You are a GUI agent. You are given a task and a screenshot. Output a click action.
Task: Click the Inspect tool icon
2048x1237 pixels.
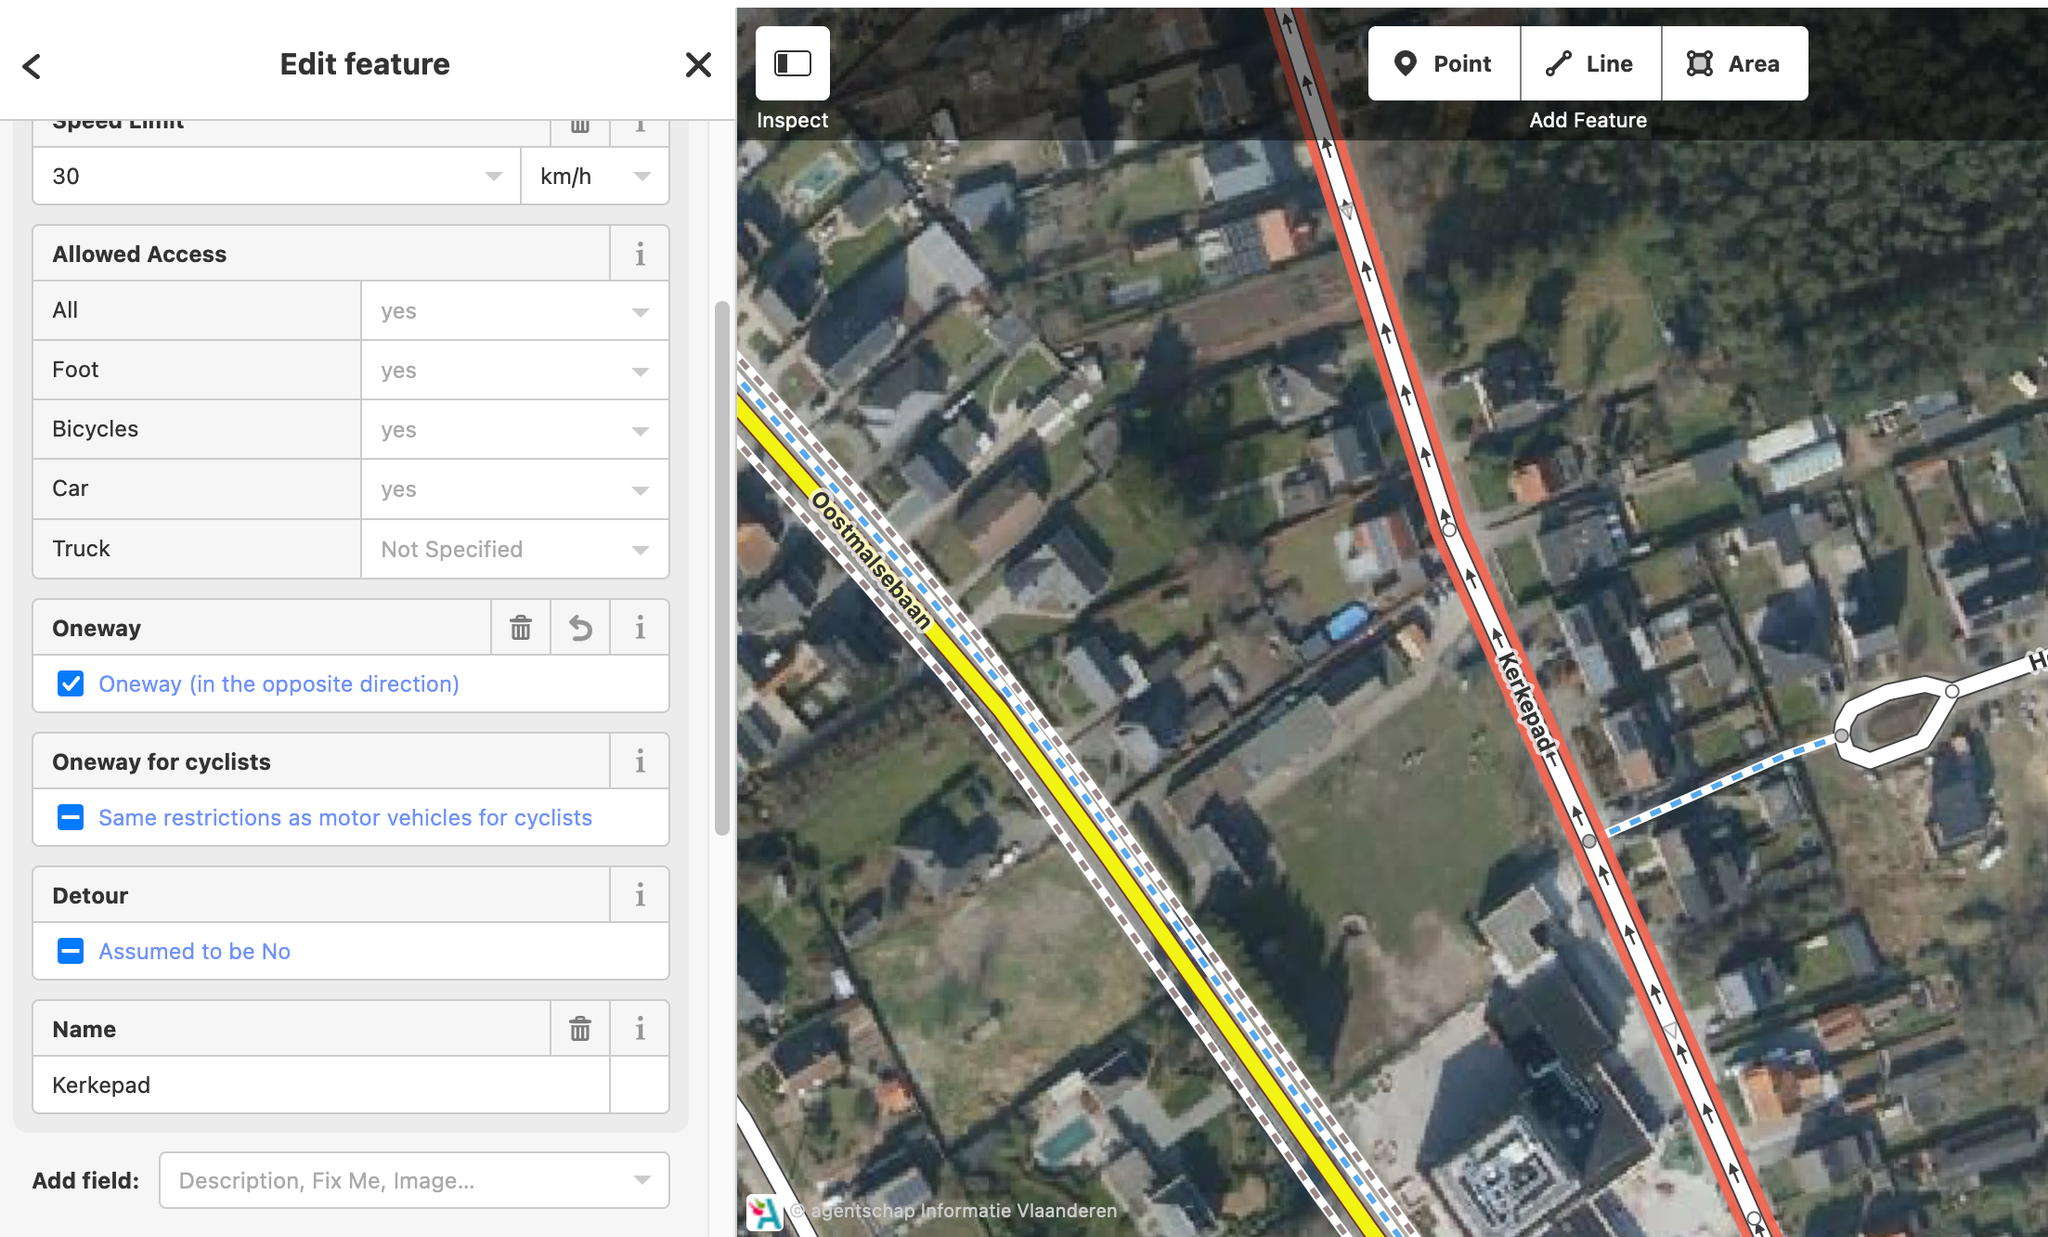click(x=791, y=63)
